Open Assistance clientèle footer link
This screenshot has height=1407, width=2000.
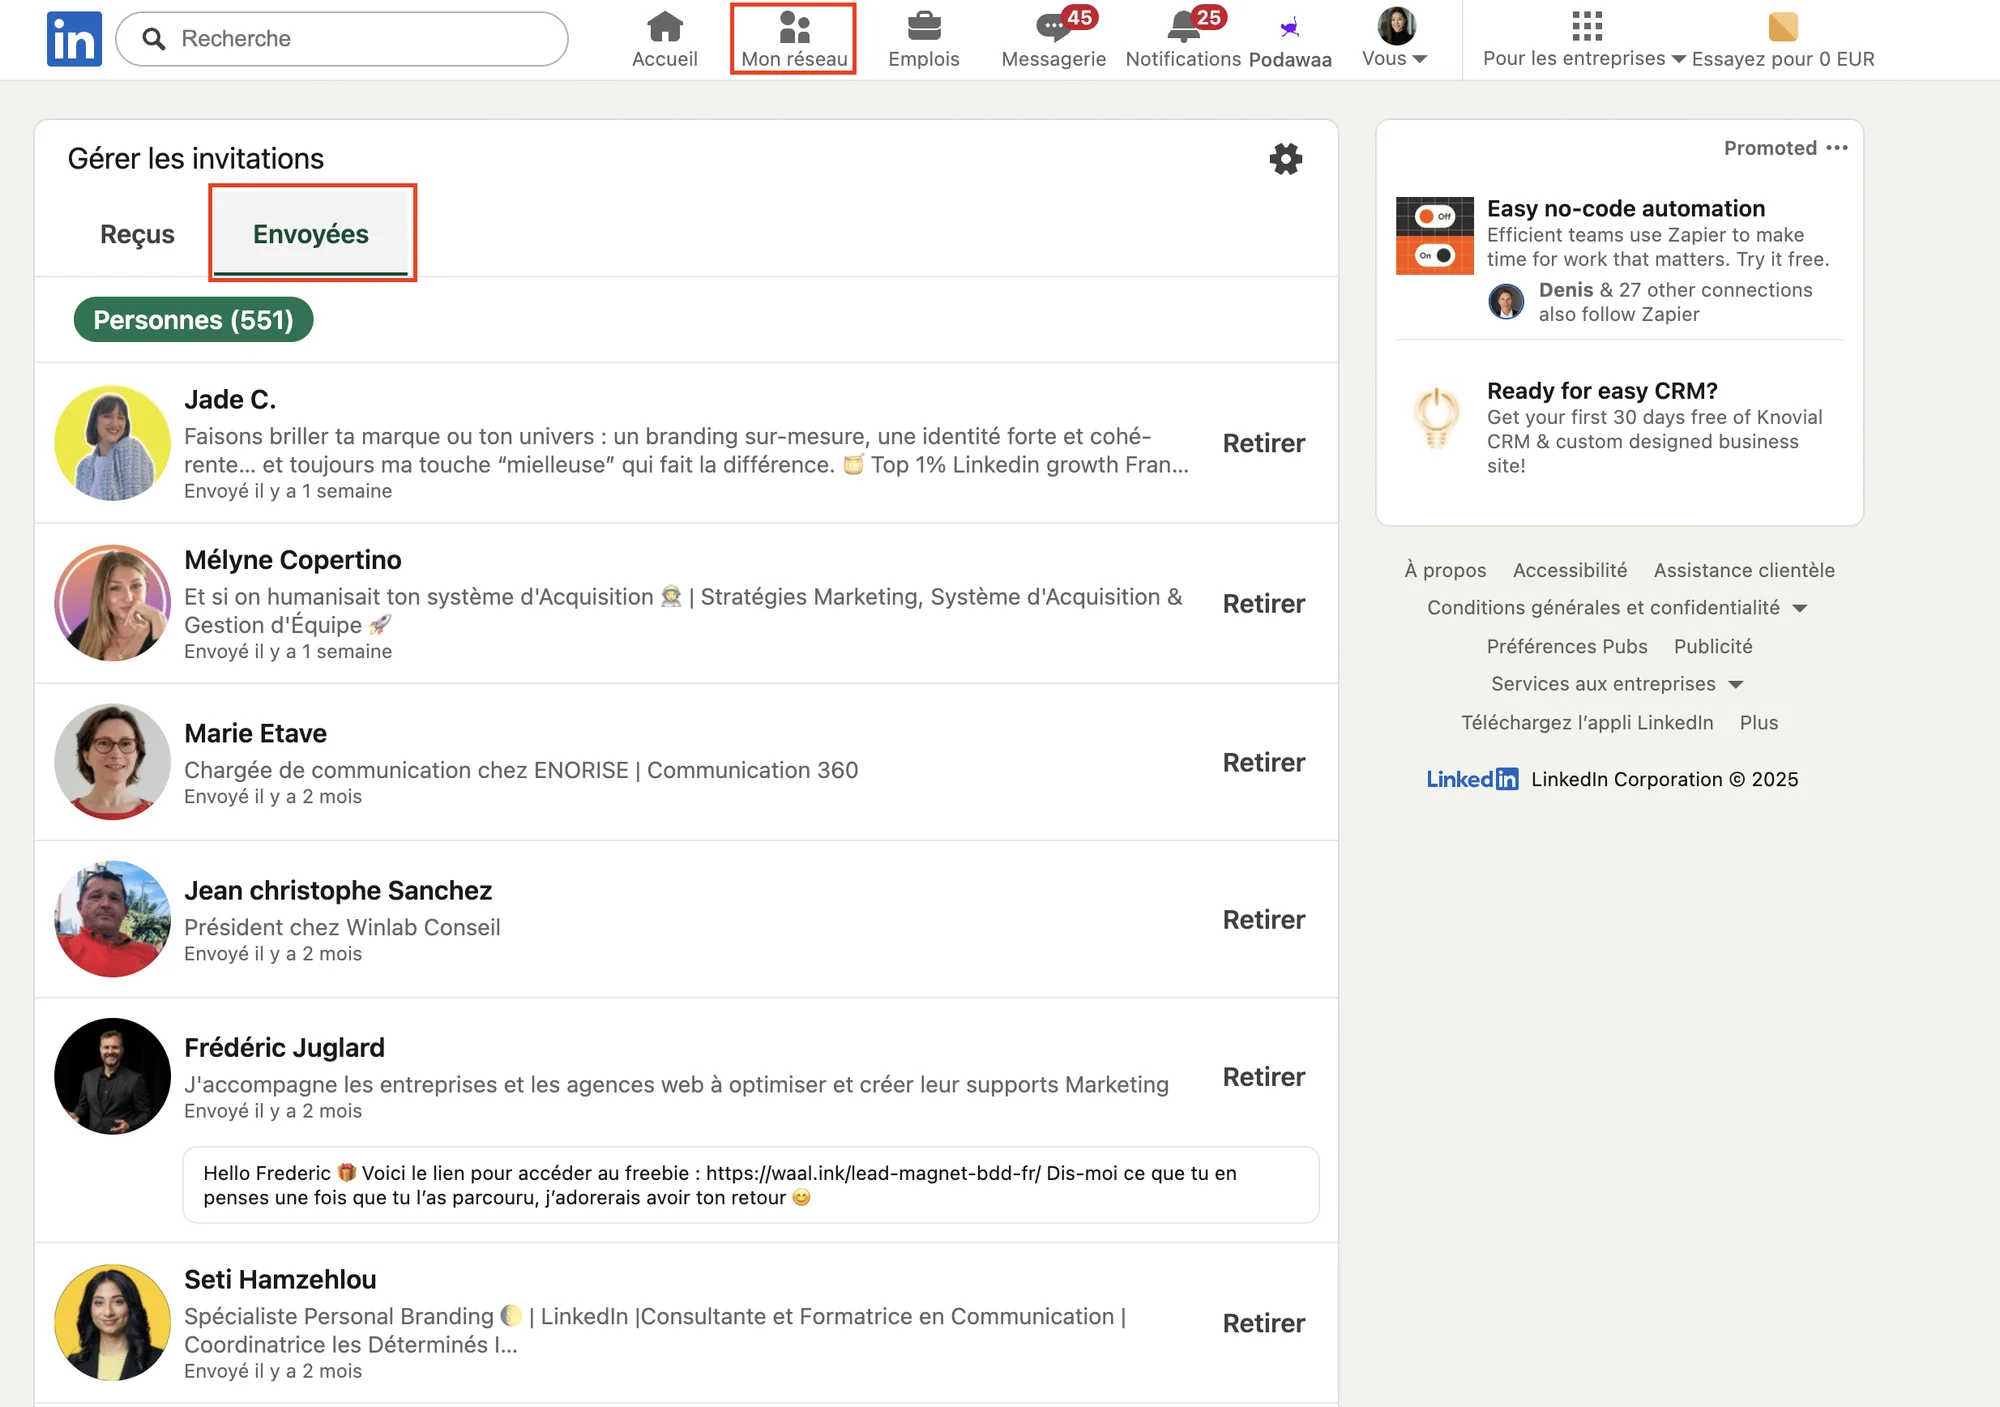click(x=1744, y=570)
